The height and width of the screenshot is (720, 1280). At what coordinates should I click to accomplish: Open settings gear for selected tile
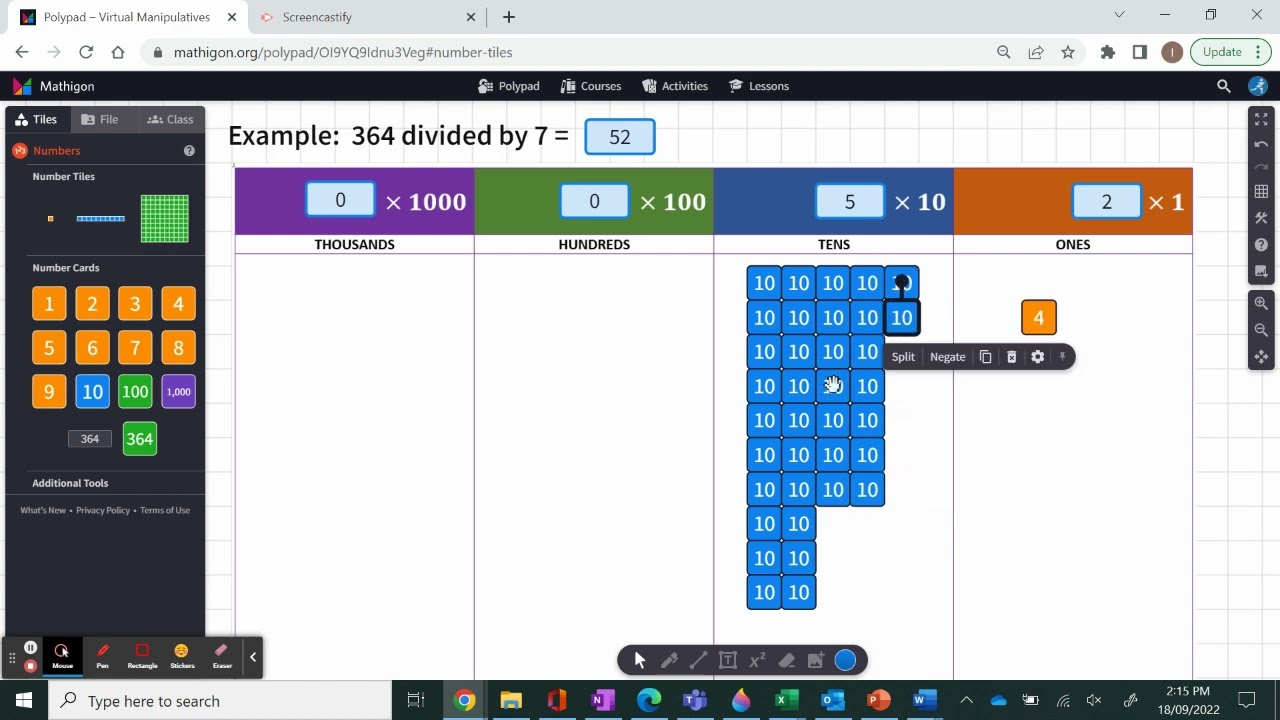1037,357
